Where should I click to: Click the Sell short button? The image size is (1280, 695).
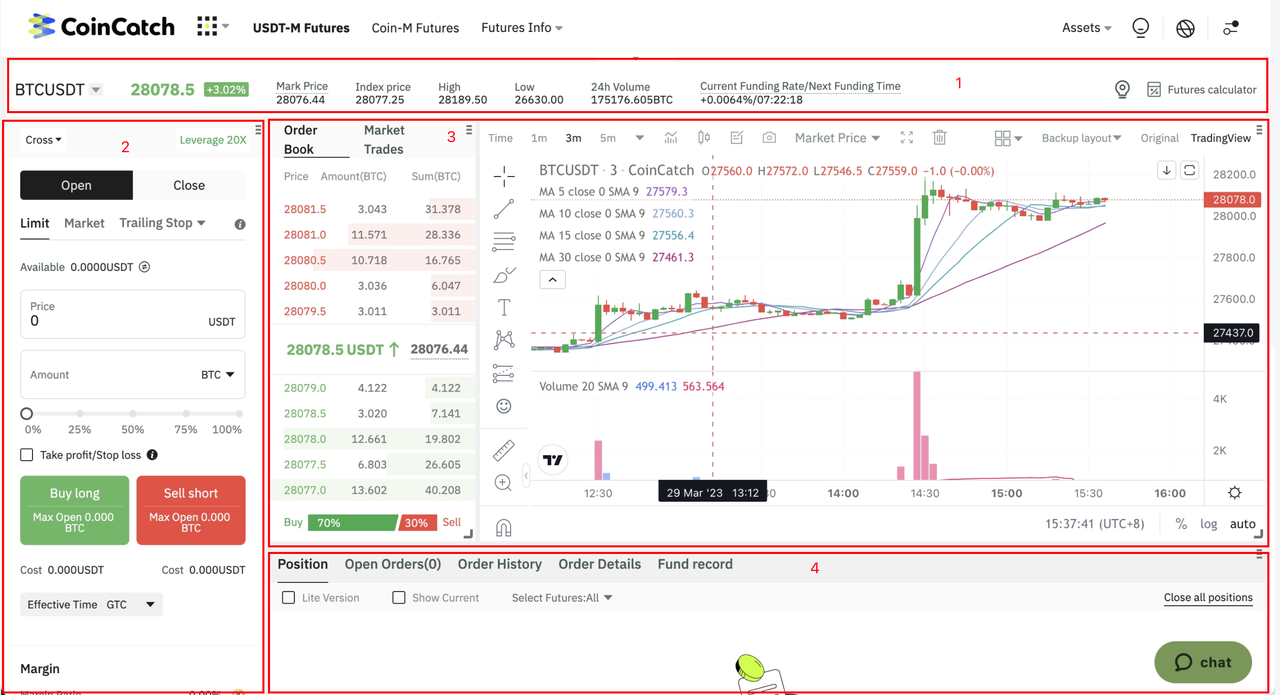coord(191,510)
